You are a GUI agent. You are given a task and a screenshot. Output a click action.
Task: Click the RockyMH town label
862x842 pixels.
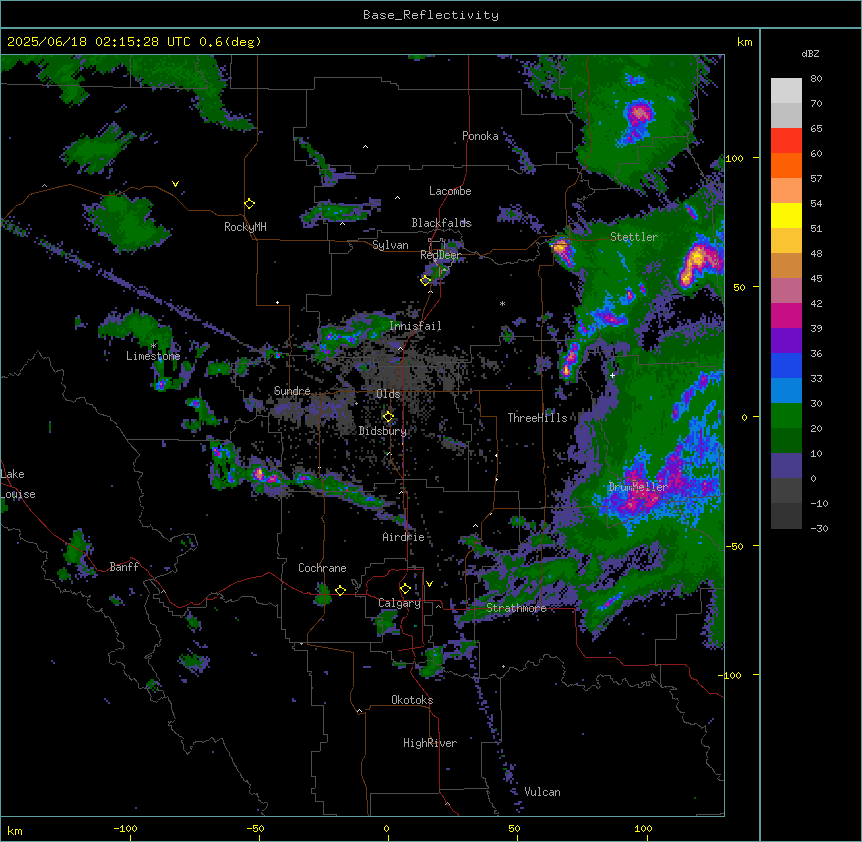(x=245, y=226)
